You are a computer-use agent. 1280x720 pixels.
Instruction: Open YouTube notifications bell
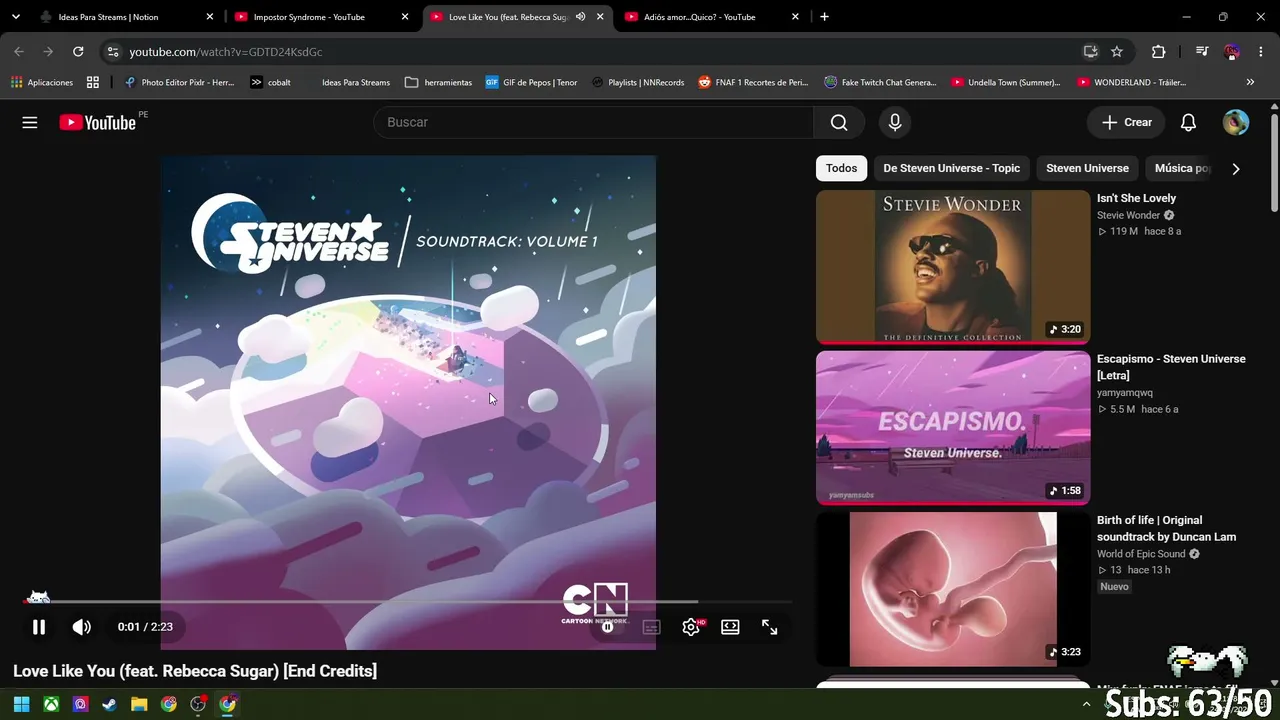[x=1188, y=122]
